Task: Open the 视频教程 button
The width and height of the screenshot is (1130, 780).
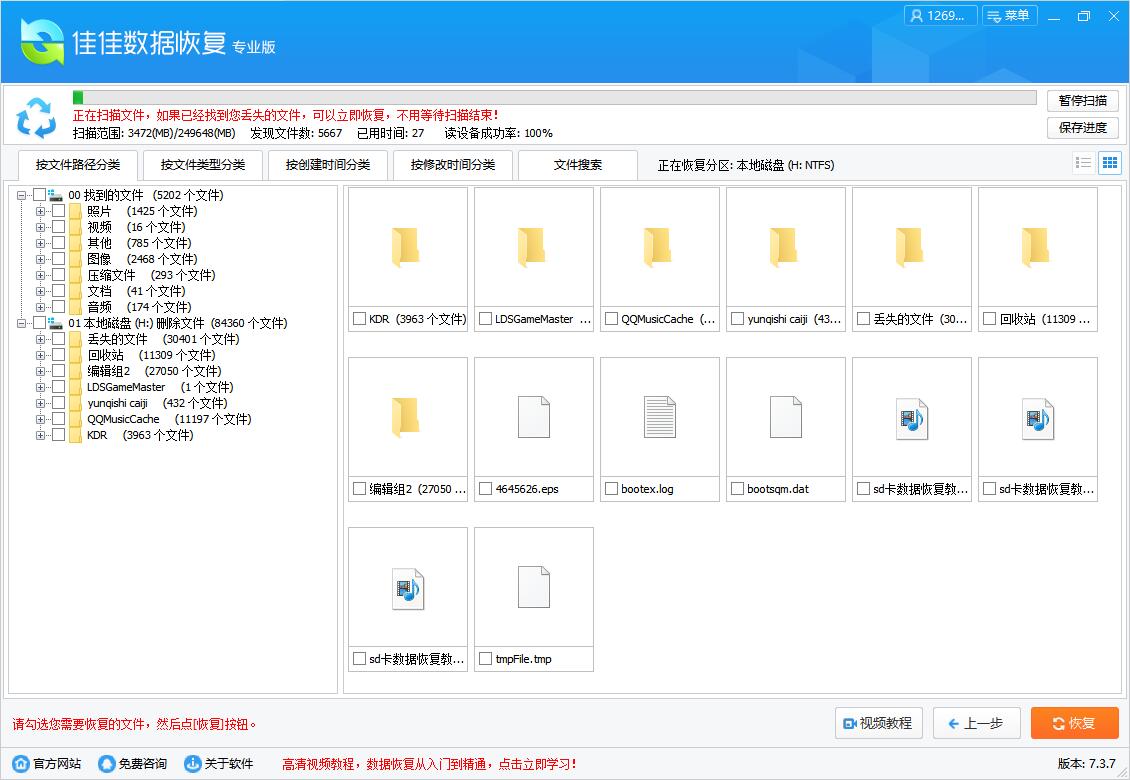Action: click(878, 723)
